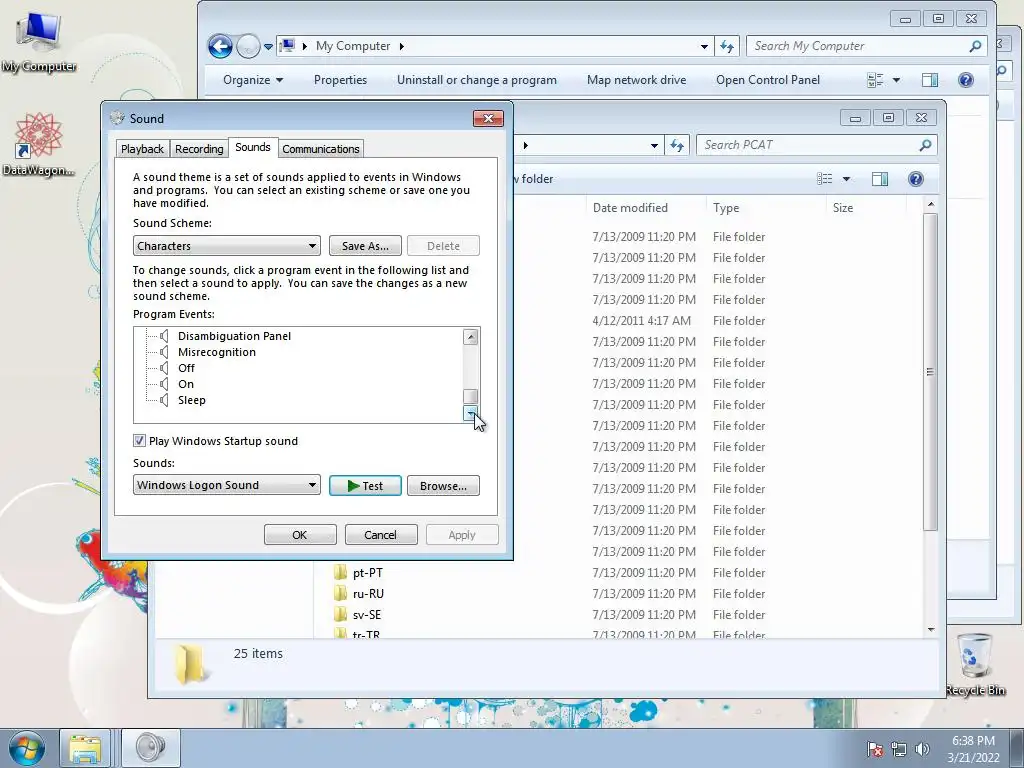Click the network tray icon
Screen dimensions: 1024x768
pyautogui.click(x=899, y=749)
